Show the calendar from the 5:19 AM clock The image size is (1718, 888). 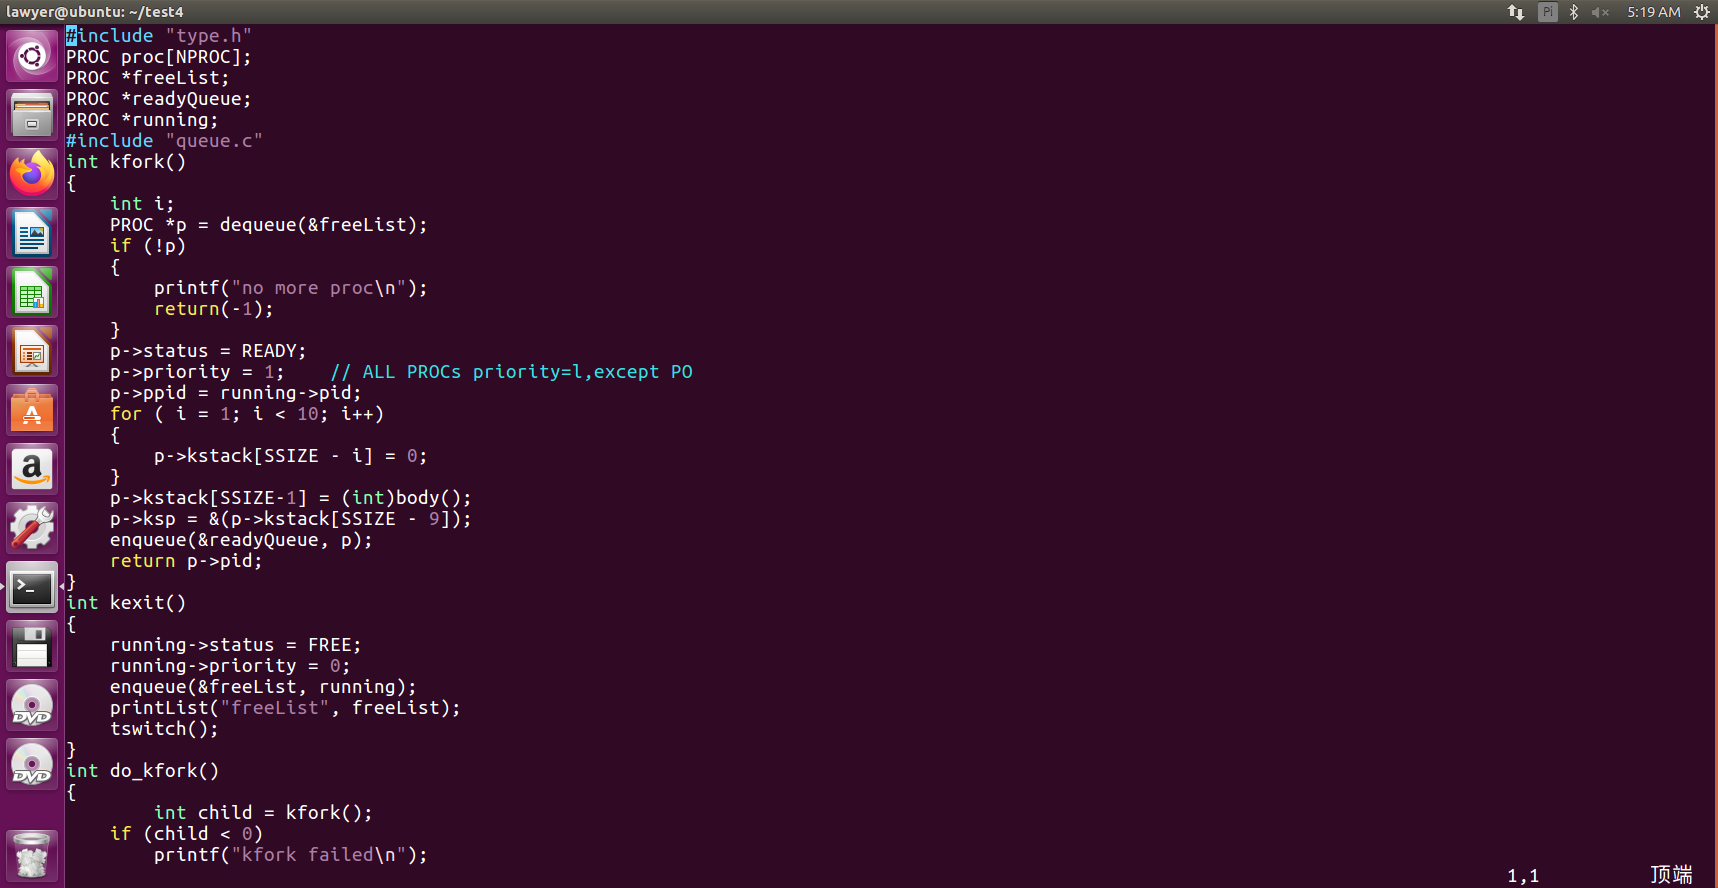[x=1653, y=12]
